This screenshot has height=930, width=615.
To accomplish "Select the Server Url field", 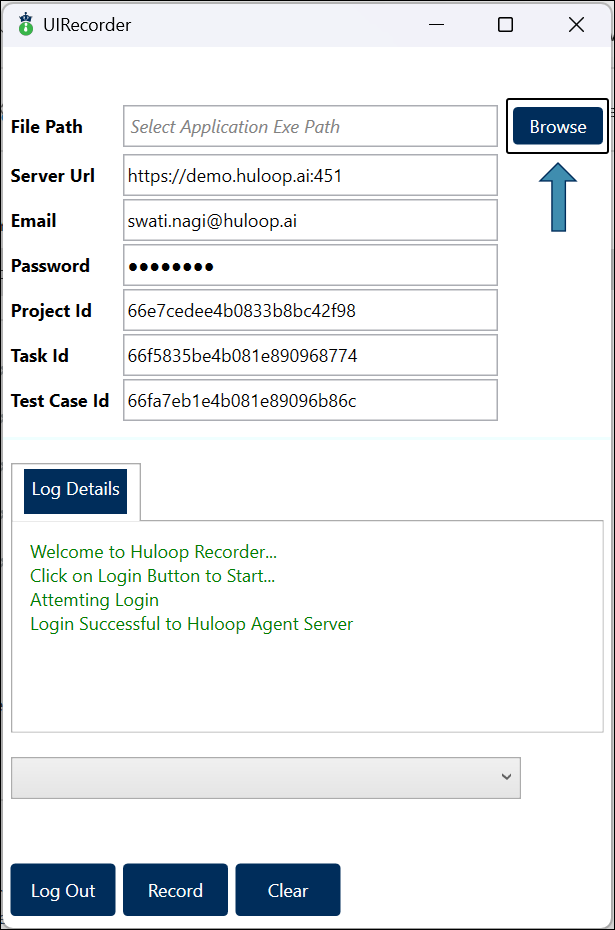I will 310,176.
